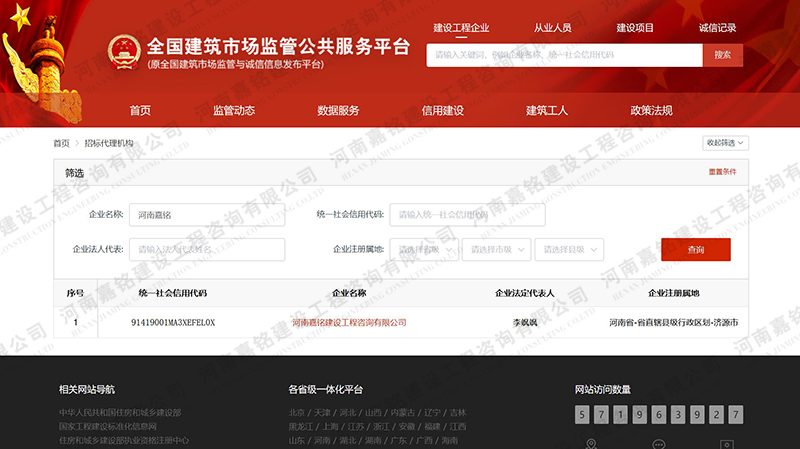Open the 广东 provincial platform link
Image resolution: width=800 pixels, height=449 pixels.
point(398,440)
